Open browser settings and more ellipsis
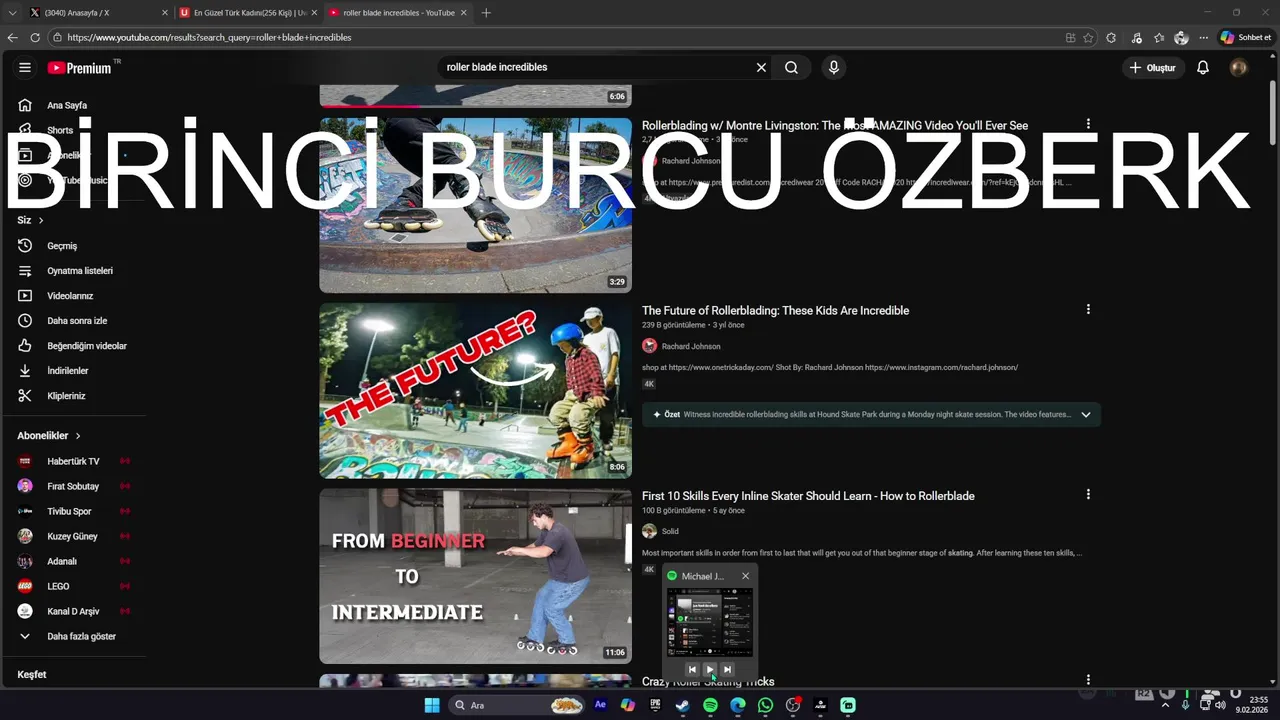This screenshot has width=1280, height=720. pyautogui.click(x=1204, y=37)
